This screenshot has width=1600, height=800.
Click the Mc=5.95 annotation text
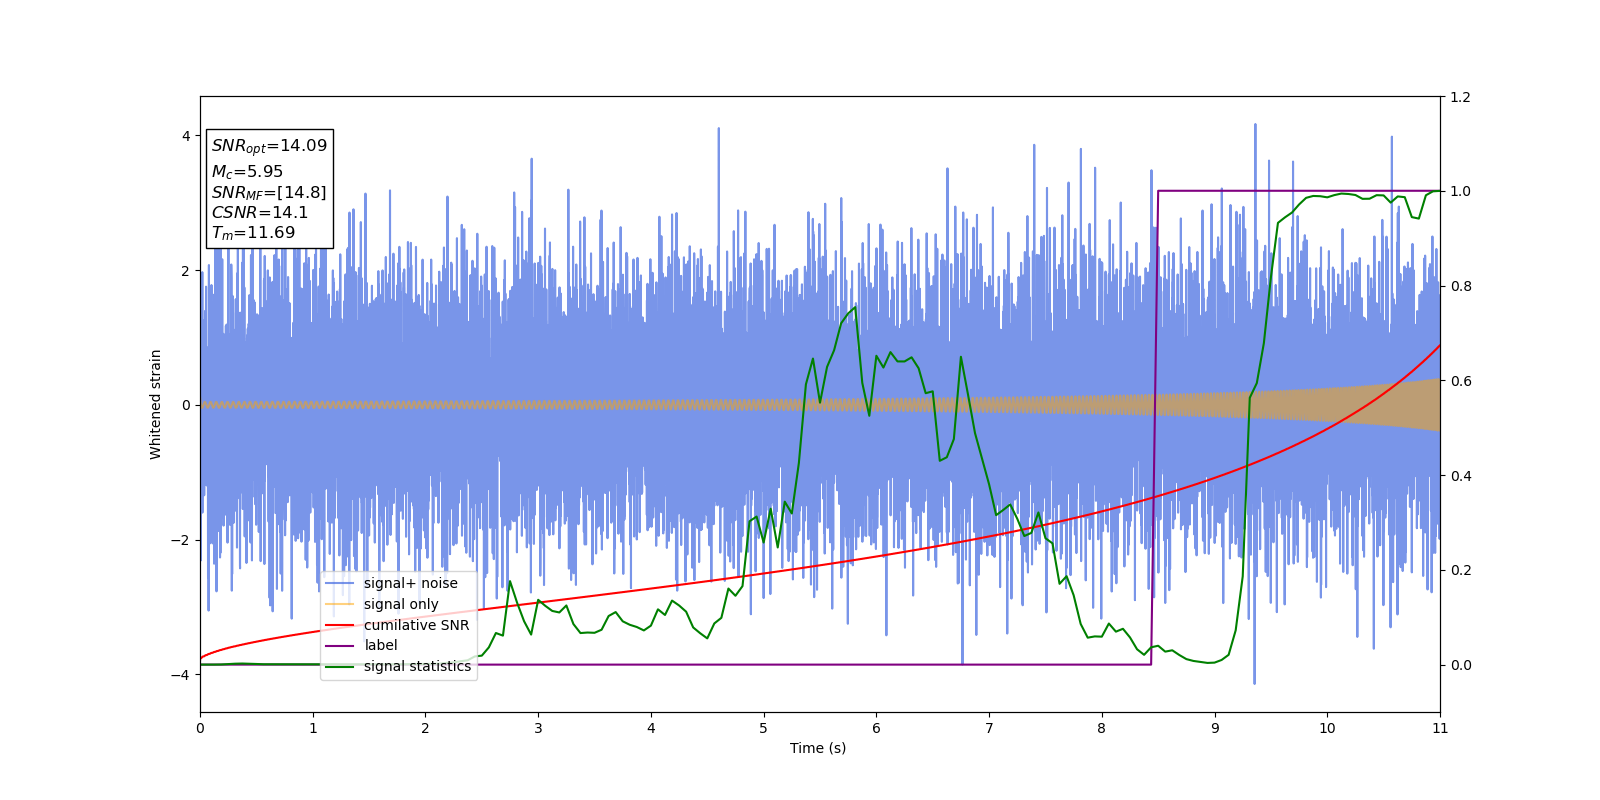tap(247, 172)
